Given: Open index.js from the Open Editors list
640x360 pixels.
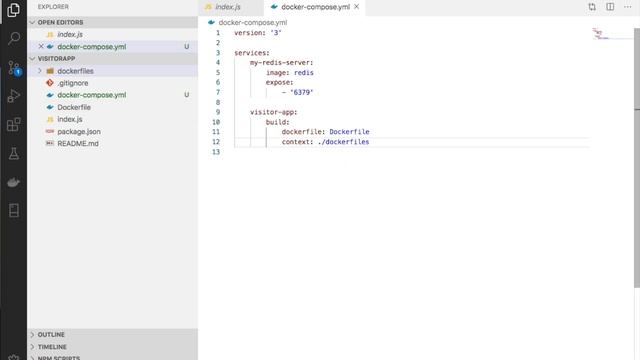Looking at the screenshot, I should [113, 35].
